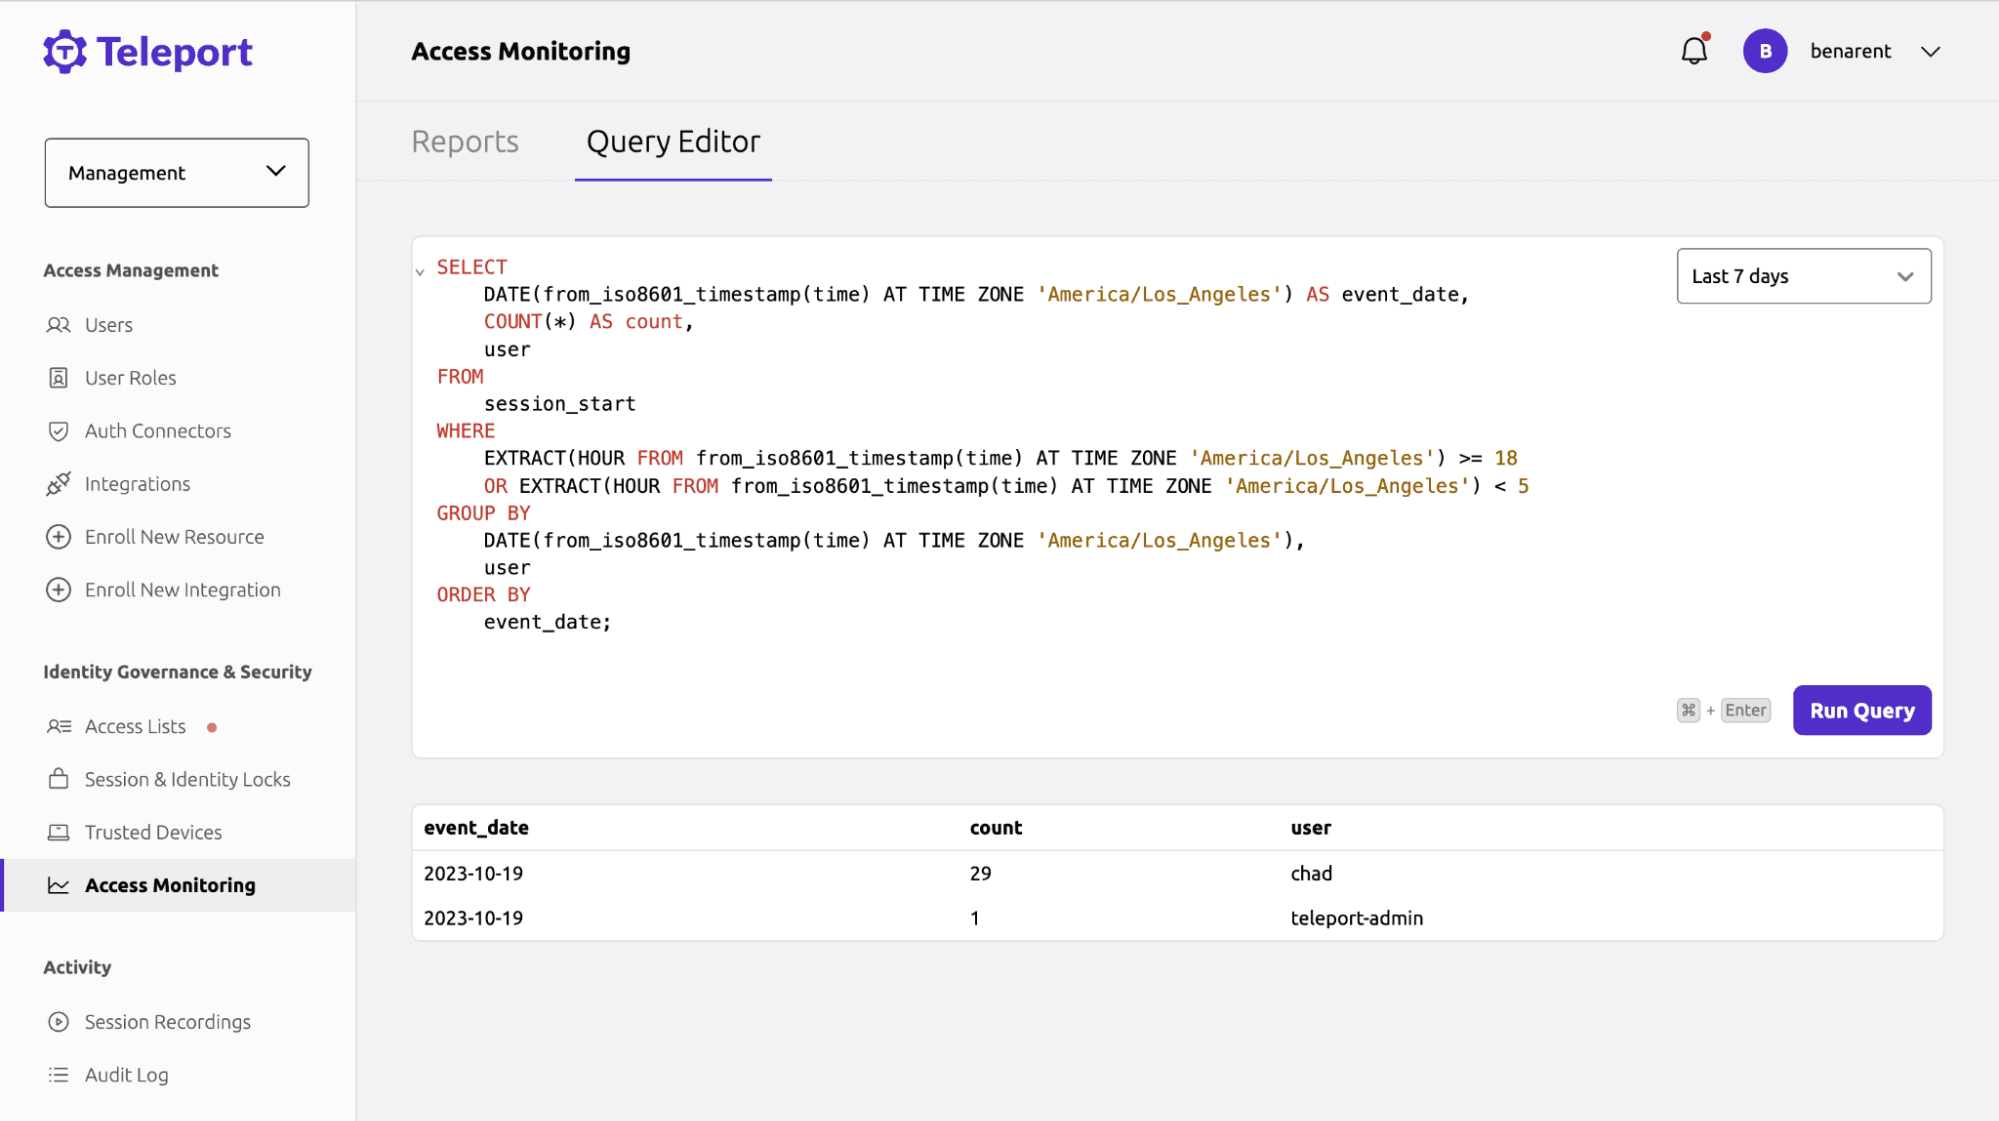
Task: Open the Last 7 days time range selector
Action: coord(1802,276)
